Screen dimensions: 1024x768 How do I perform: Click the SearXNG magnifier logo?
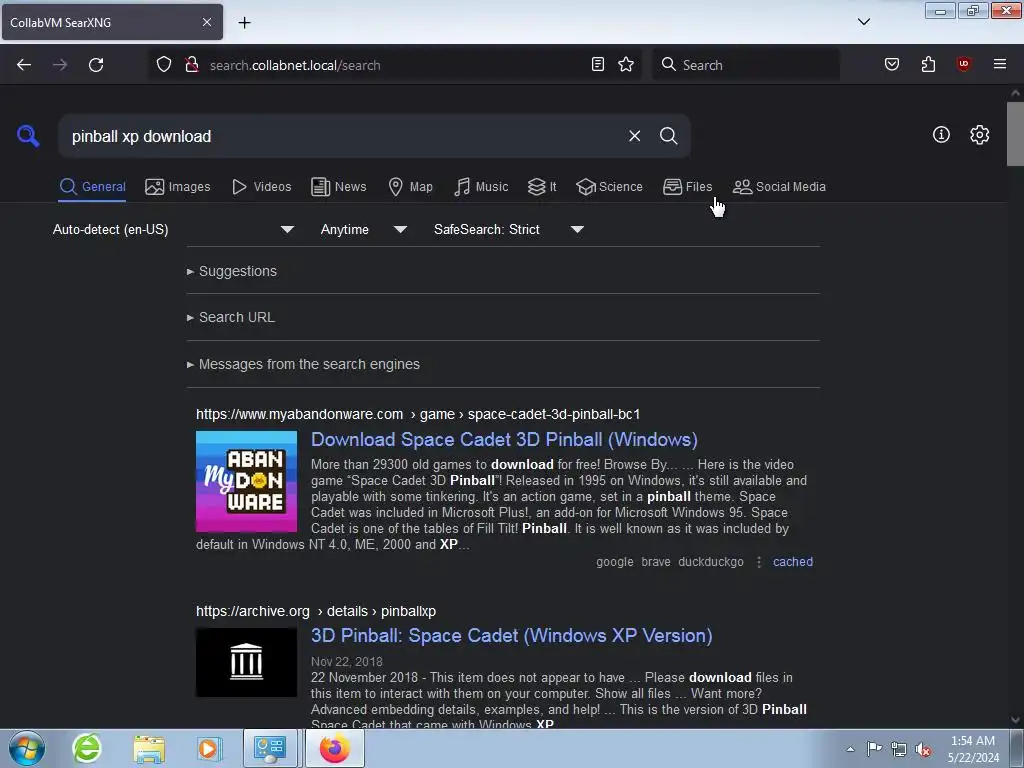tap(28, 136)
